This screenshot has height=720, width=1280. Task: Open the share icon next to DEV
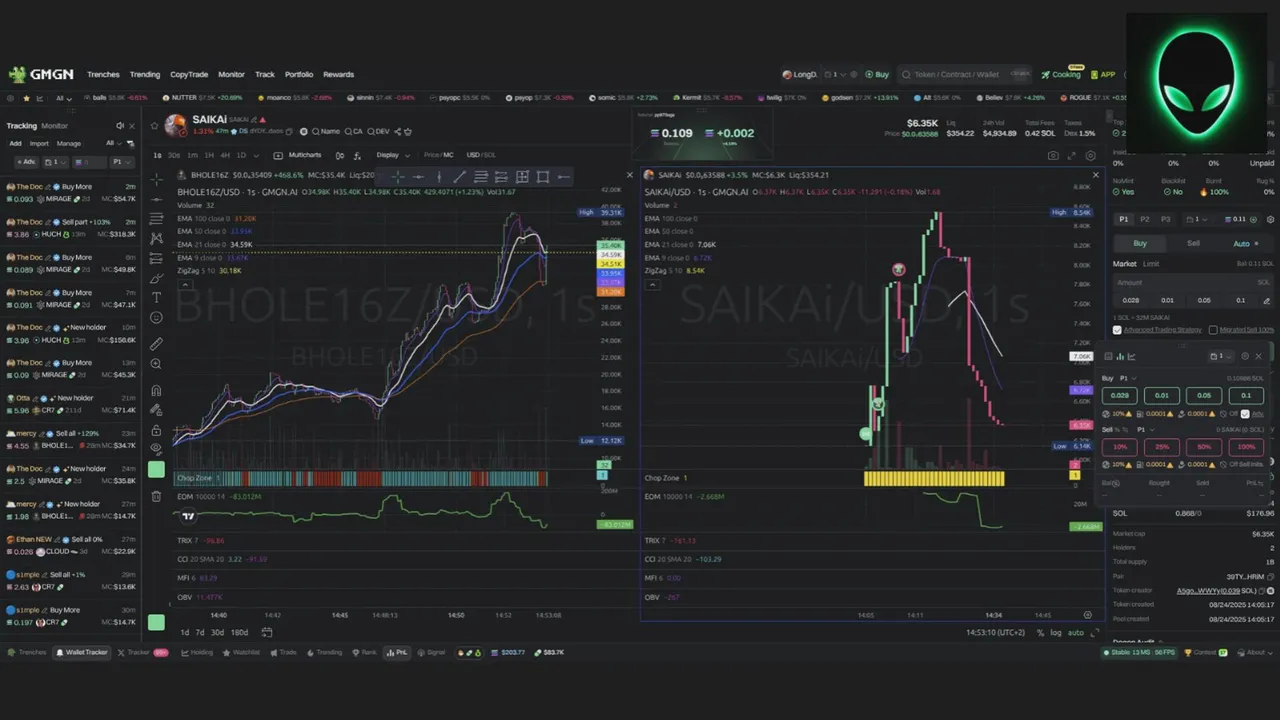point(398,131)
